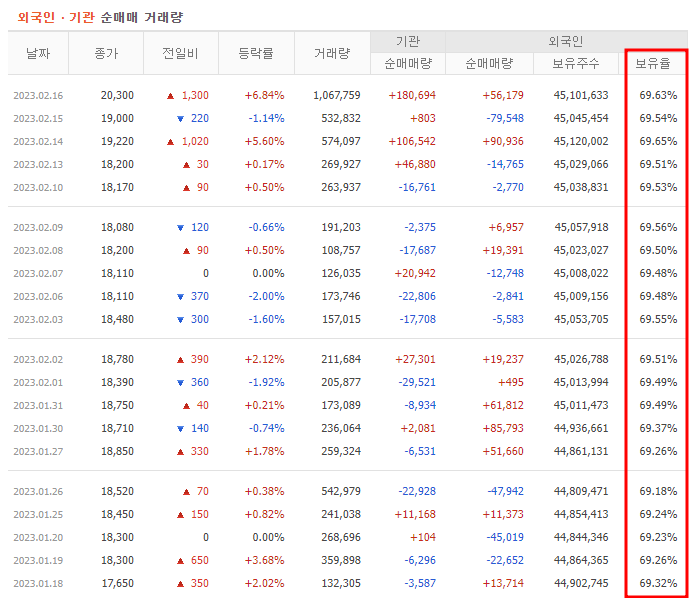Select foreign value +61,812
Image resolution: width=699 pixels, height=598 pixels.
click(503, 406)
